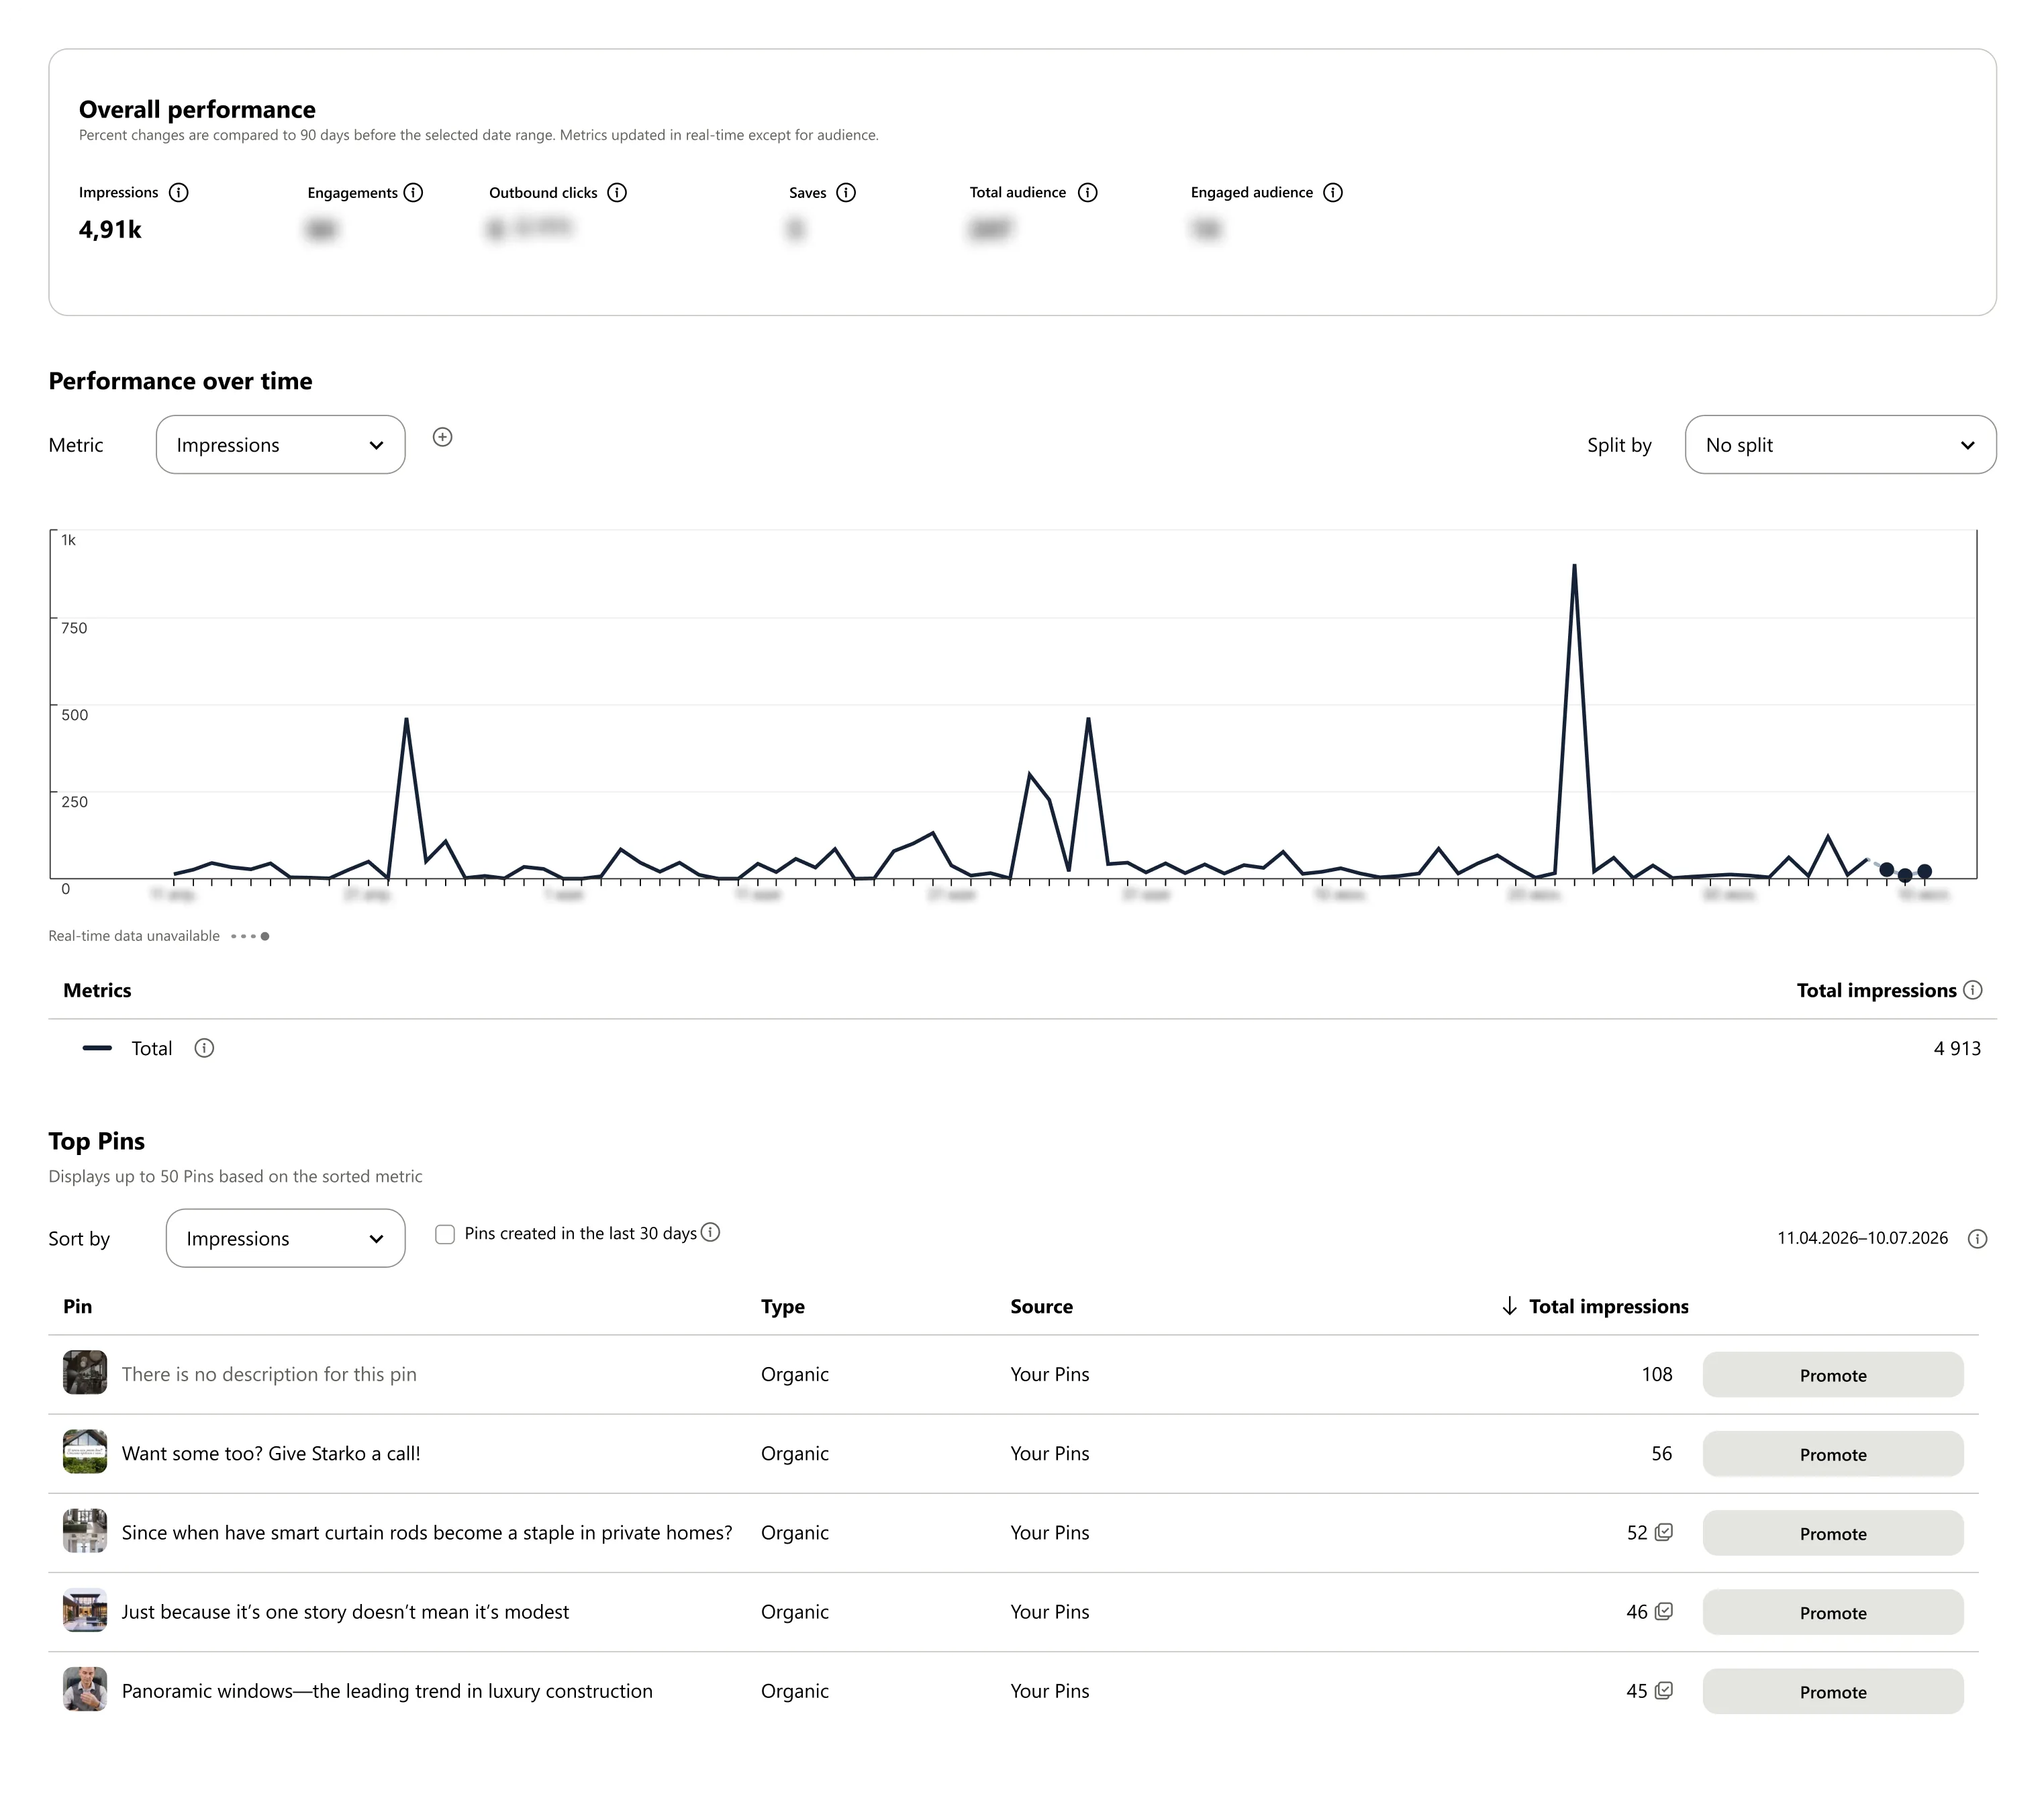Click the info icon beside Total impressions header

pyautogui.click(x=1972, y=990)
